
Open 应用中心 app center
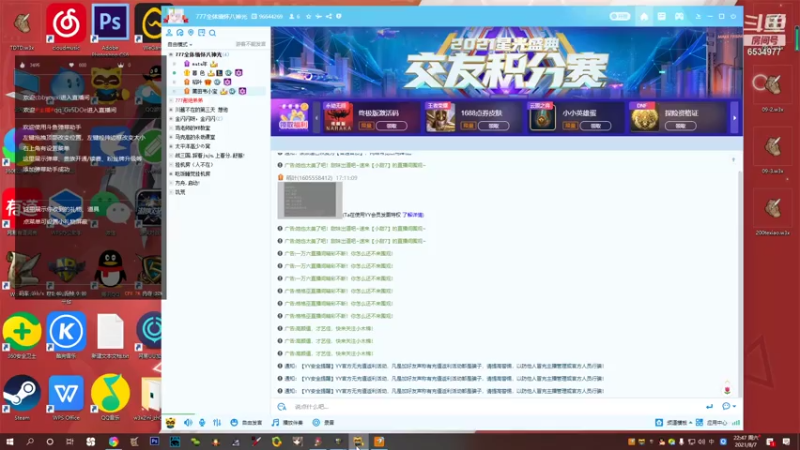coord(711,422)
